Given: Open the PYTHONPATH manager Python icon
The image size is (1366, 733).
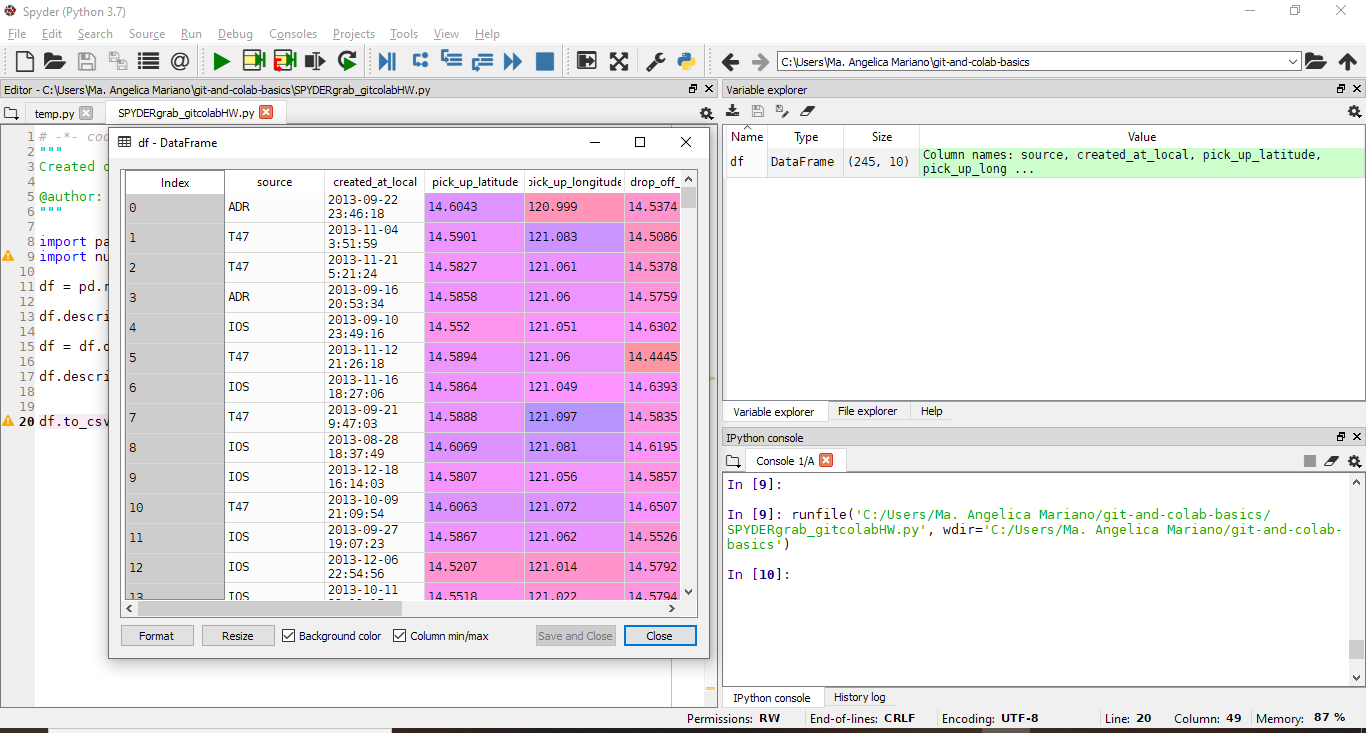Looking at the screenshot, I should tap(686, 61).
